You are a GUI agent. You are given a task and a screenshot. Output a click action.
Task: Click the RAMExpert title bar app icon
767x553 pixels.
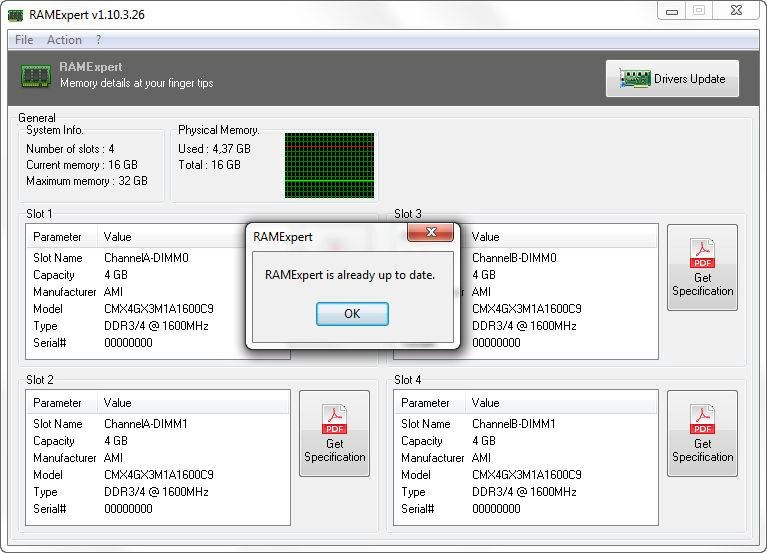coord(16,15)
